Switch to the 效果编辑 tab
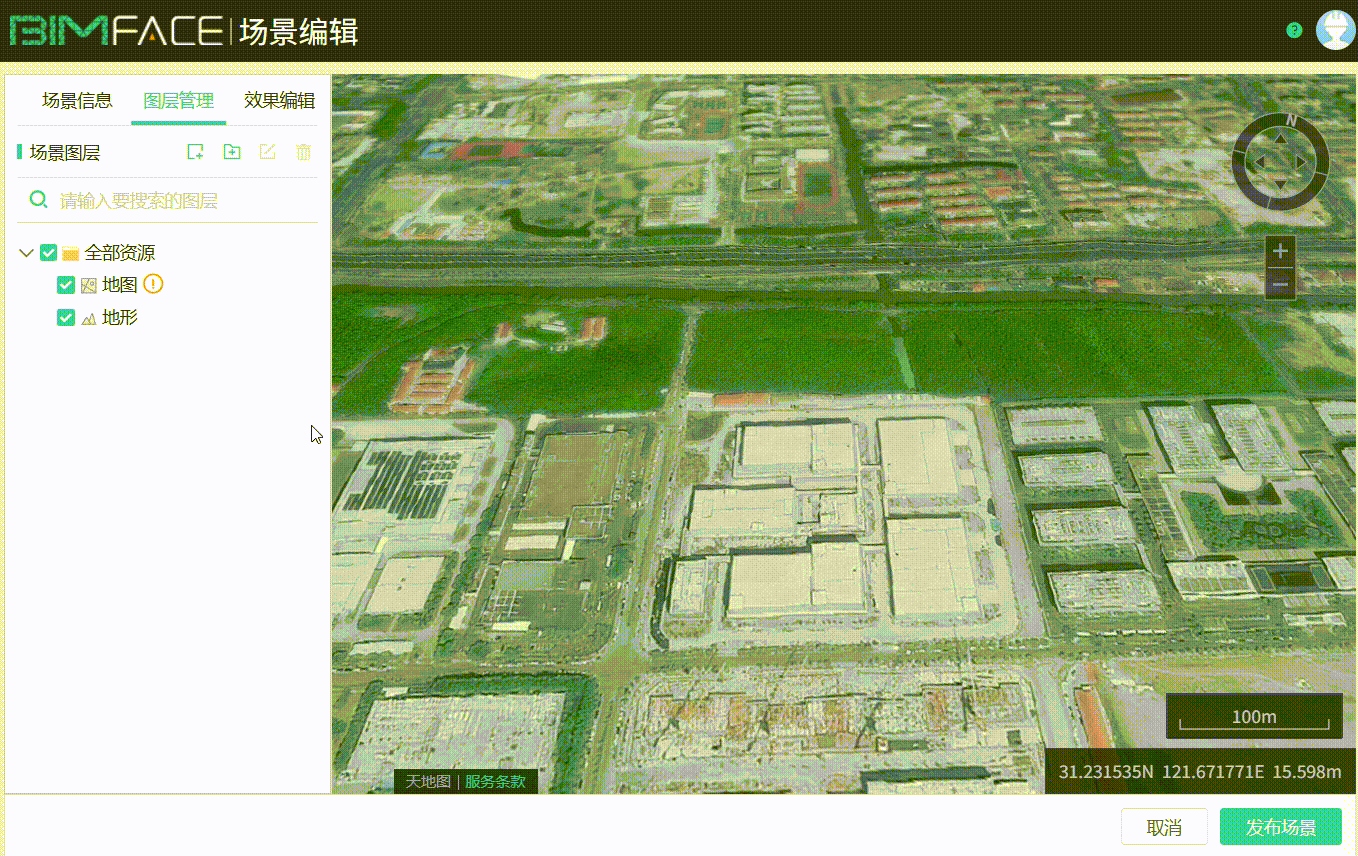 (x=279, y=101)
